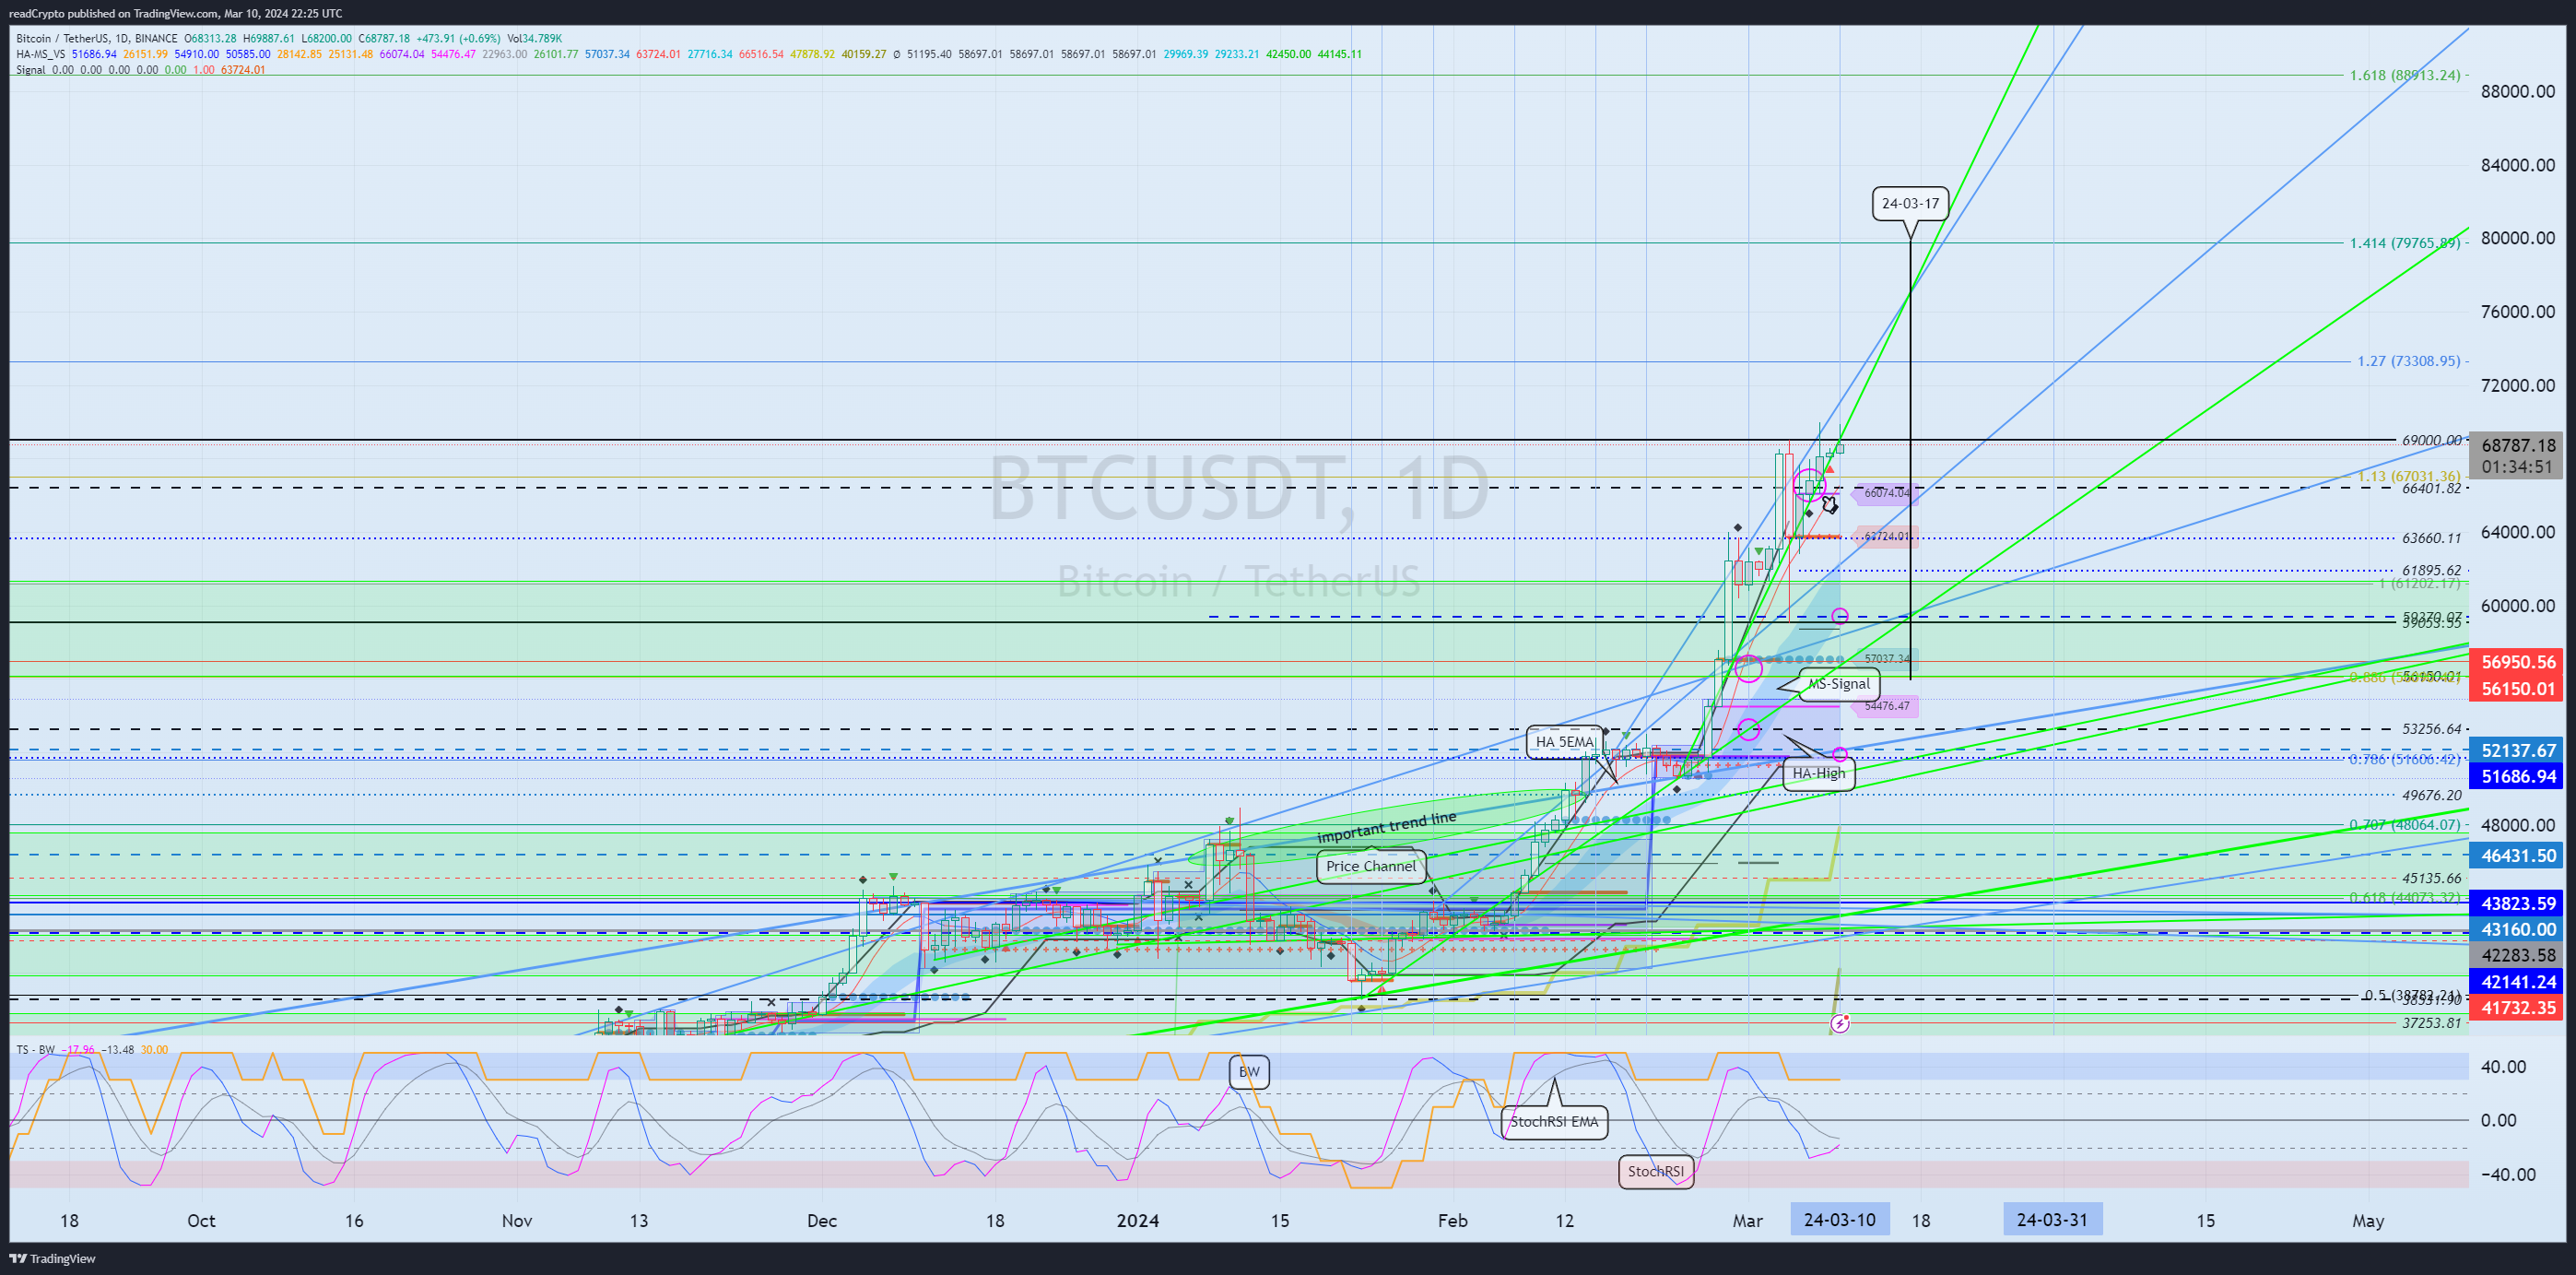Click the 49676.20 line label

2431,795
